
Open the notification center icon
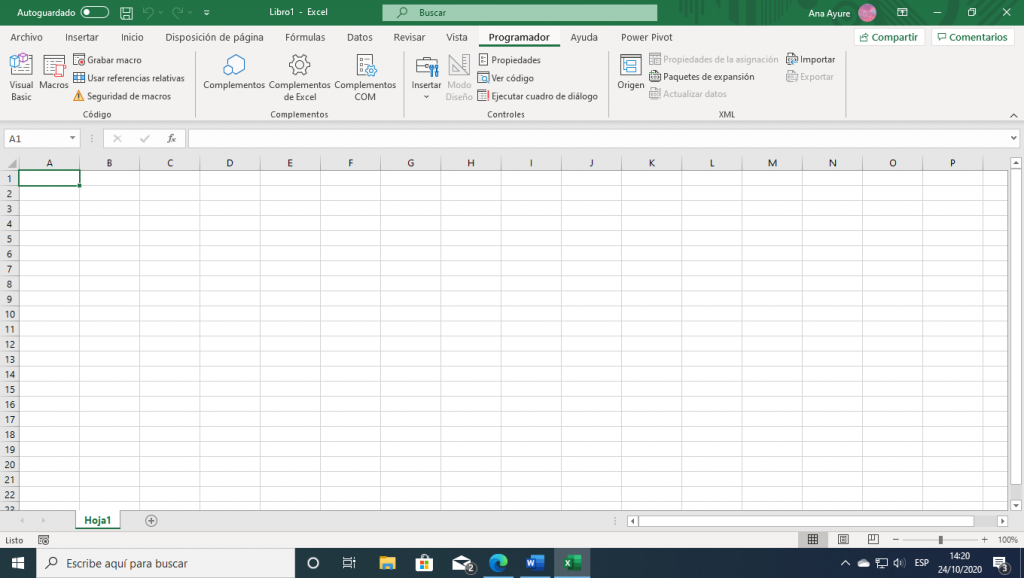coord(1000,563)
